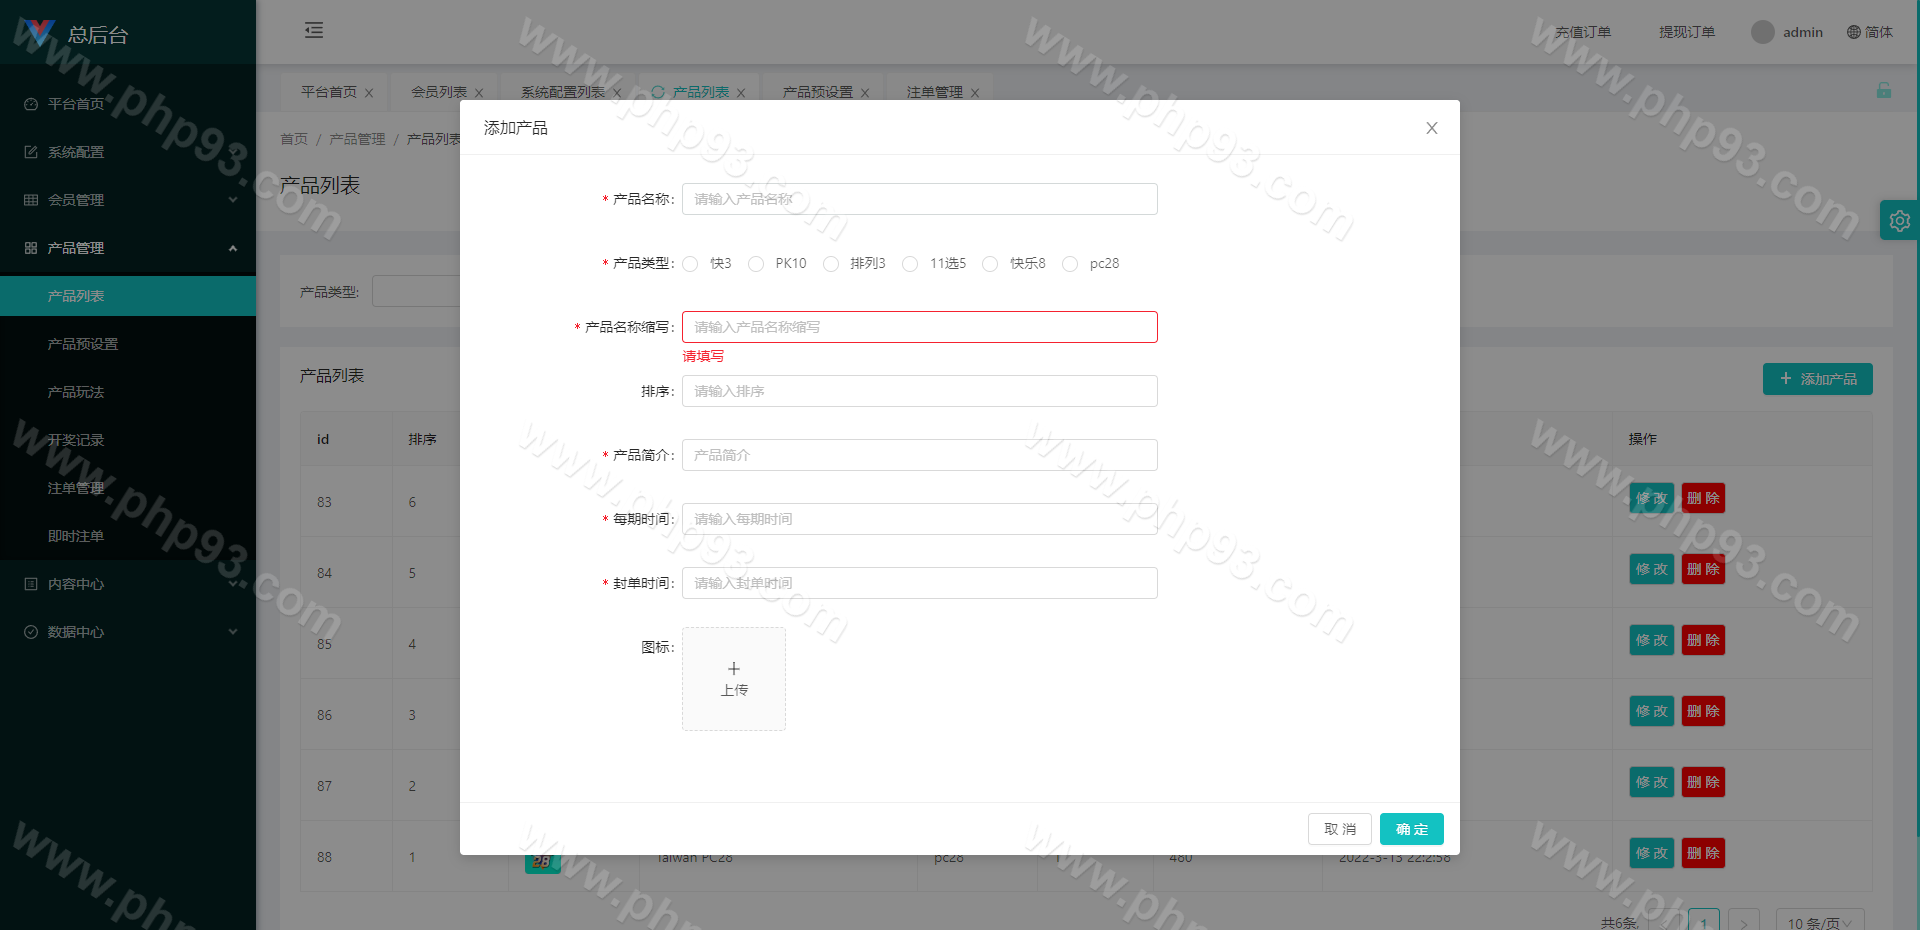
Task: Close the 平台首页 tab using its x
Action: coord(369,93)
